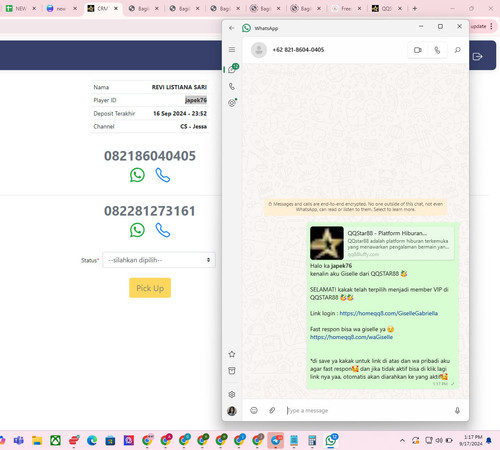Show hidden system tray icons
Screen dimensions: 500x450
(x=402, y=441)
